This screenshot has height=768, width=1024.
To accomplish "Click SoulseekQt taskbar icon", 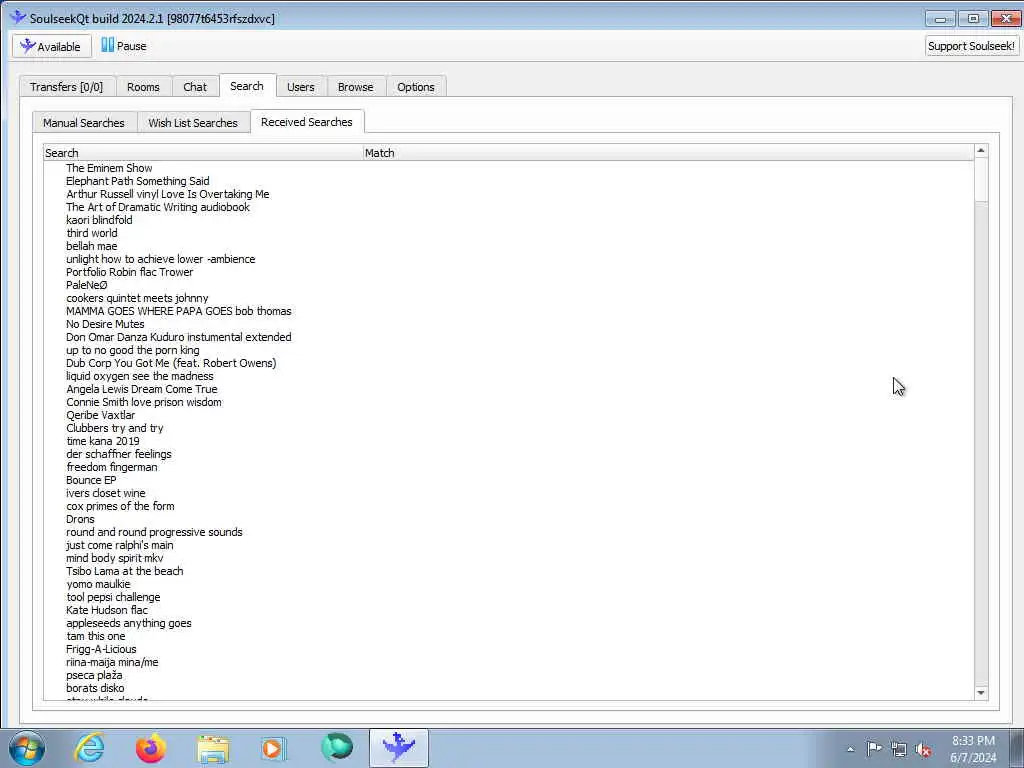I will tap(398, 748).
